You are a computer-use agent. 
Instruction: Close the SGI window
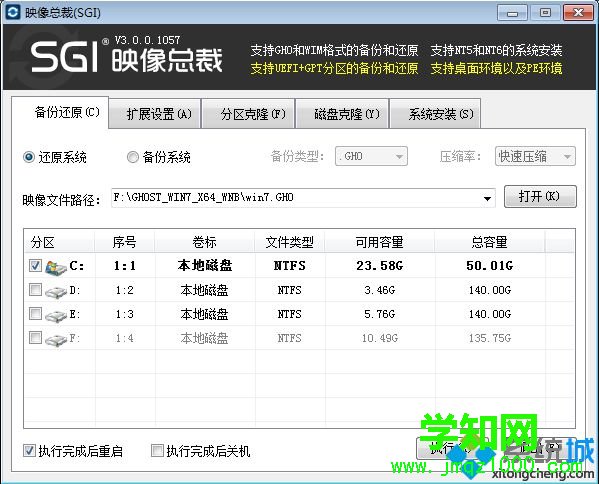click(x=578, y=13)
